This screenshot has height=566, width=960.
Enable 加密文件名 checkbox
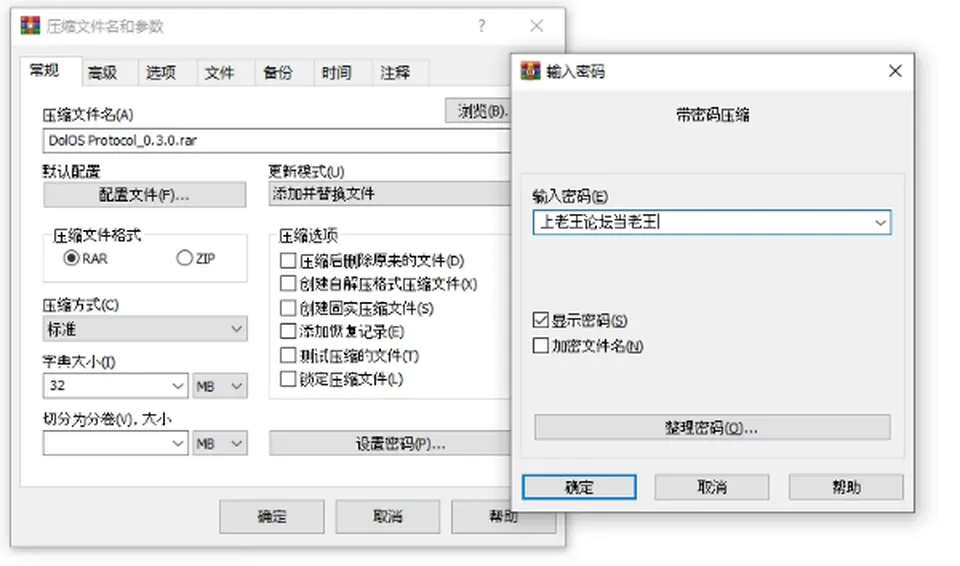540,345
